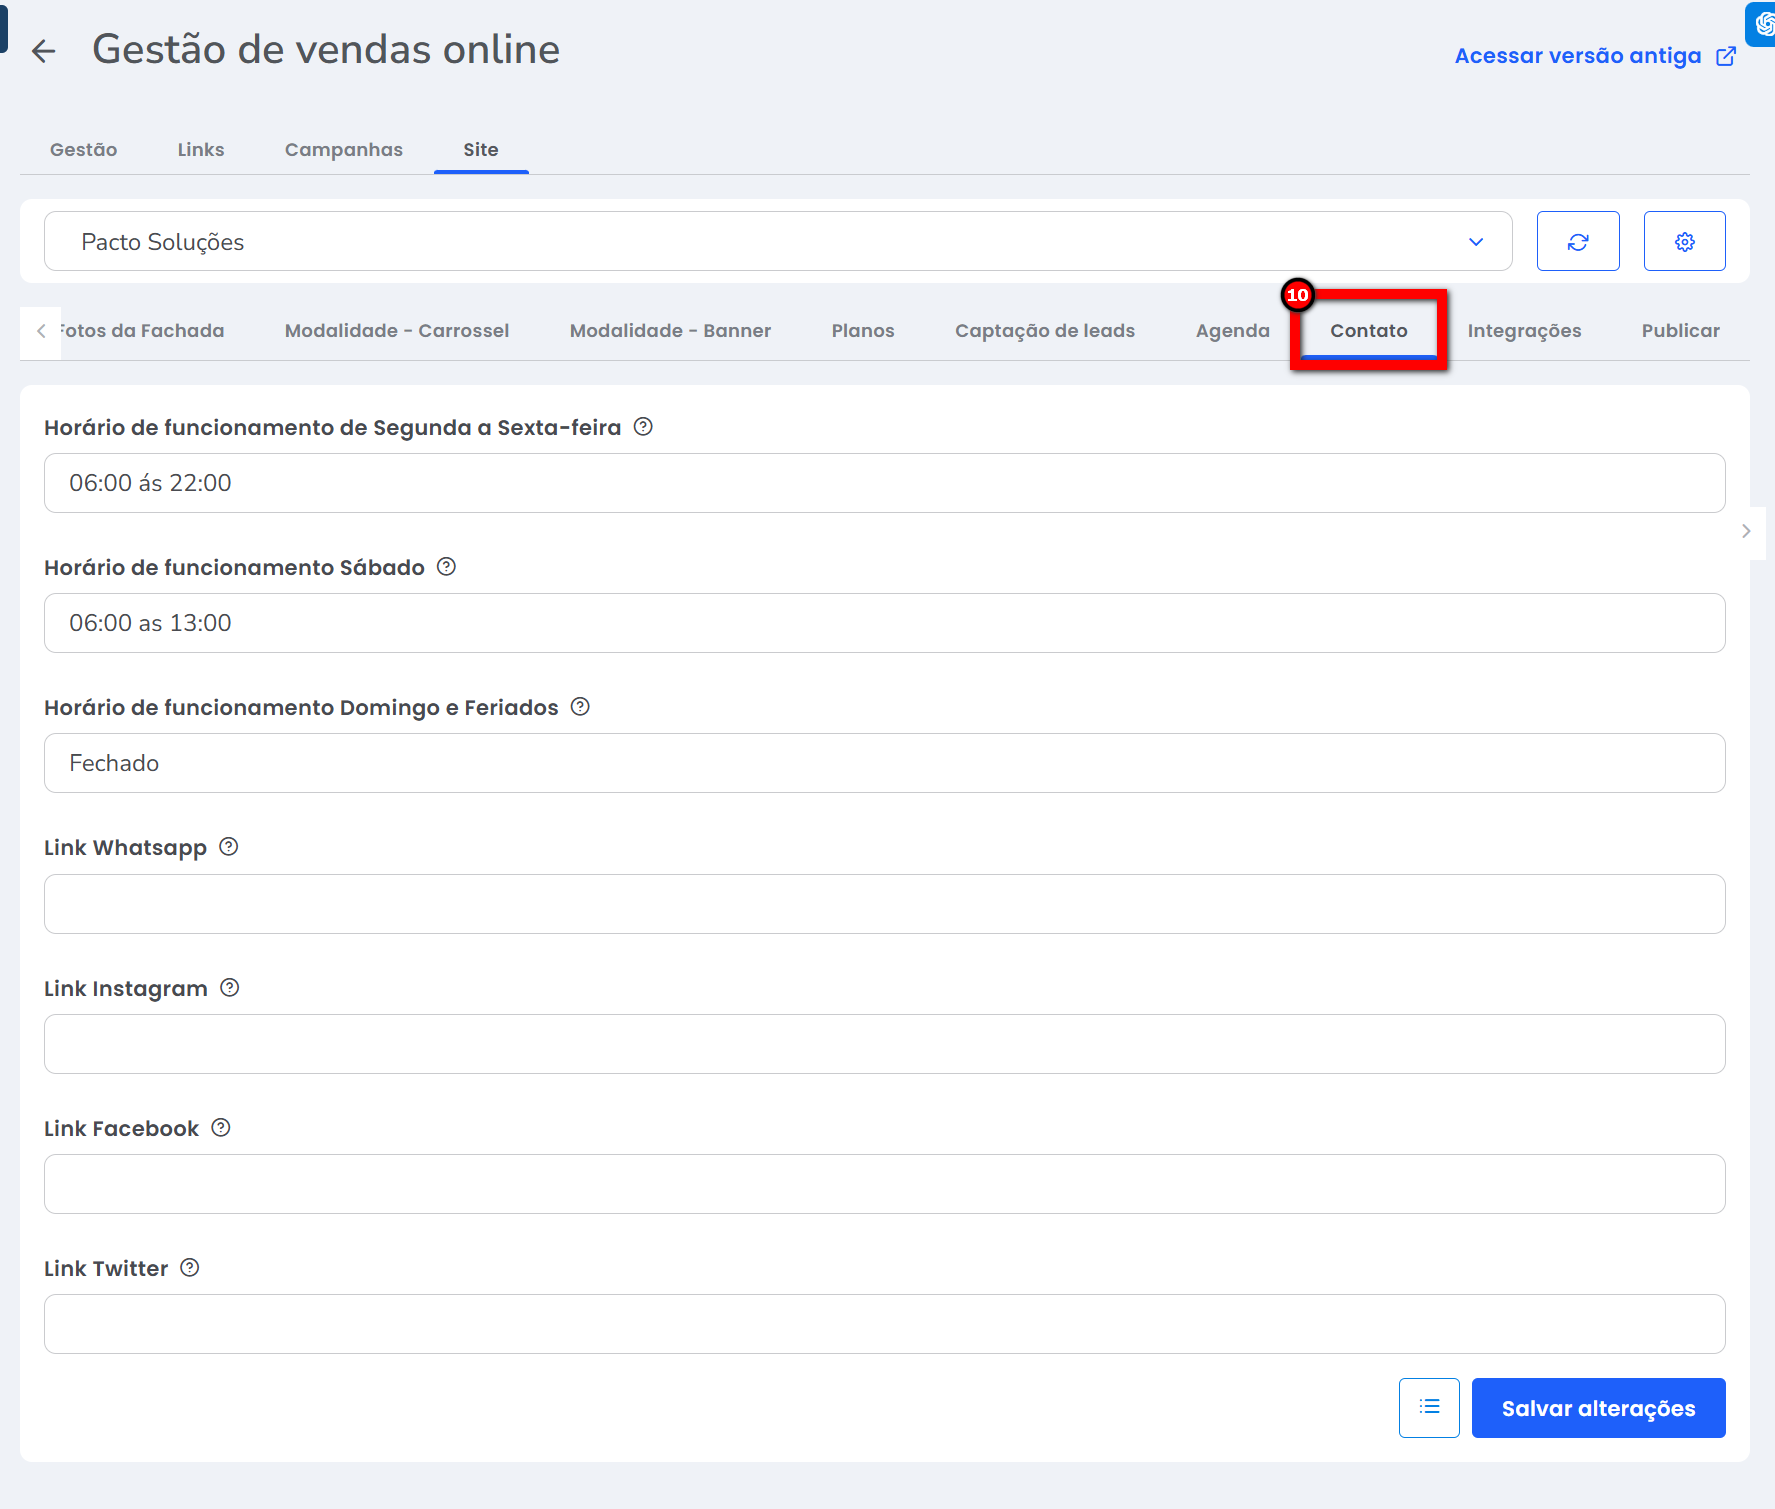The height and width of the screenshot is (1509, 1775).
Task: Click help icon beside Link Facebook
Action: click(221, 1128)
